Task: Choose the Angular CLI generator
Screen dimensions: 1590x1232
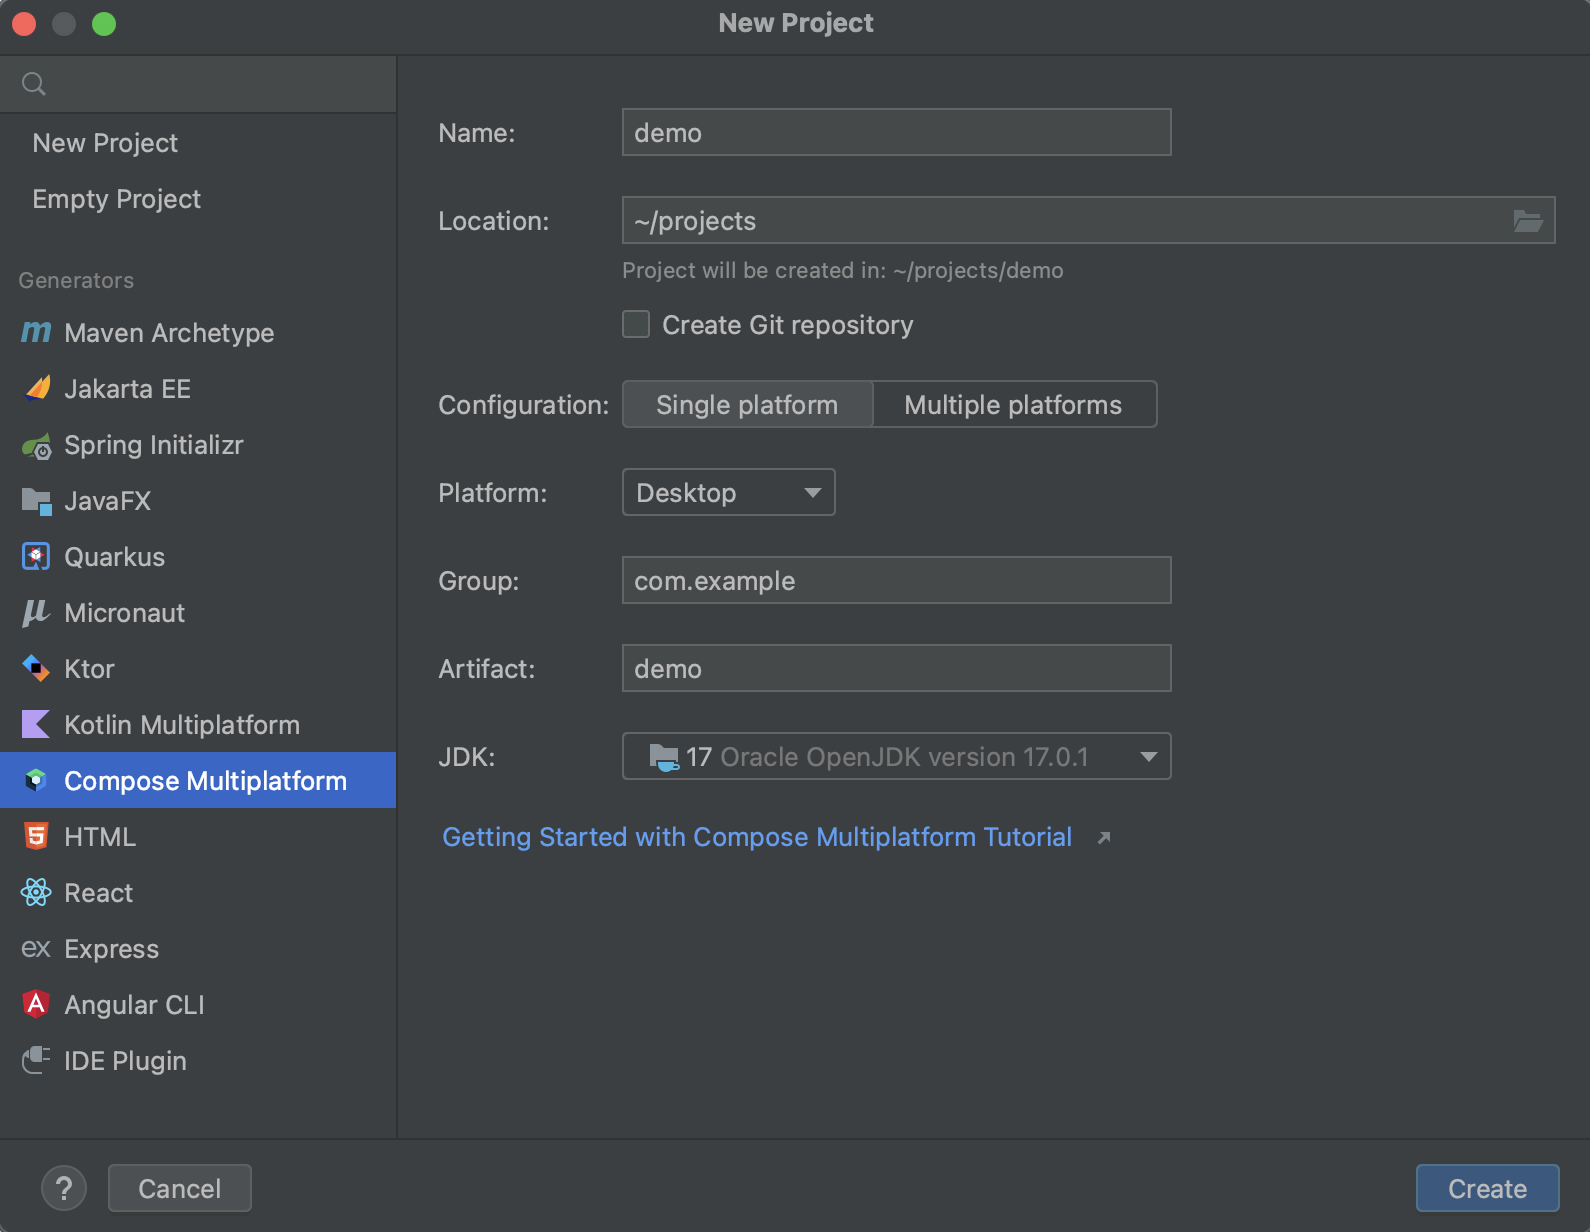Action: point(198,1005)
